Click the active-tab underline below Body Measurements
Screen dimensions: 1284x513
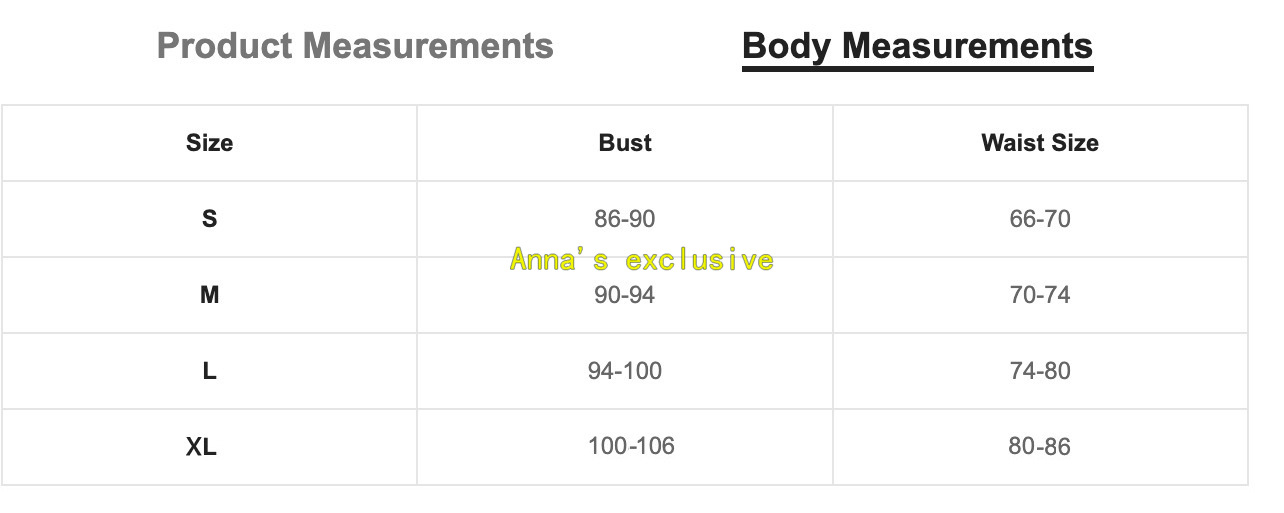[917, 68]
